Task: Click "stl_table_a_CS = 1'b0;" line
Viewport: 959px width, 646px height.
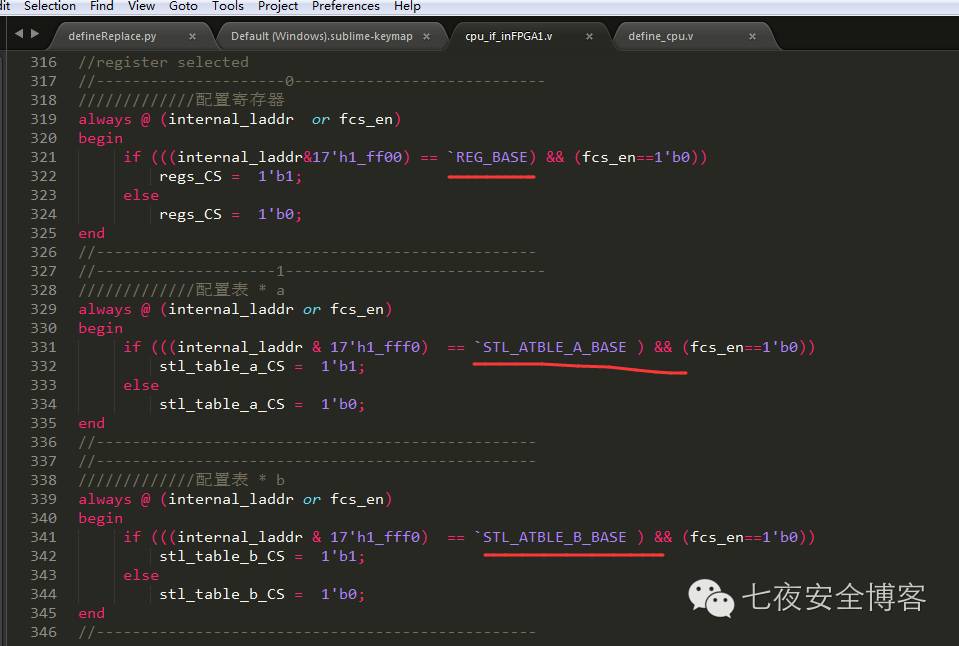Action: [x=262, y=404]
